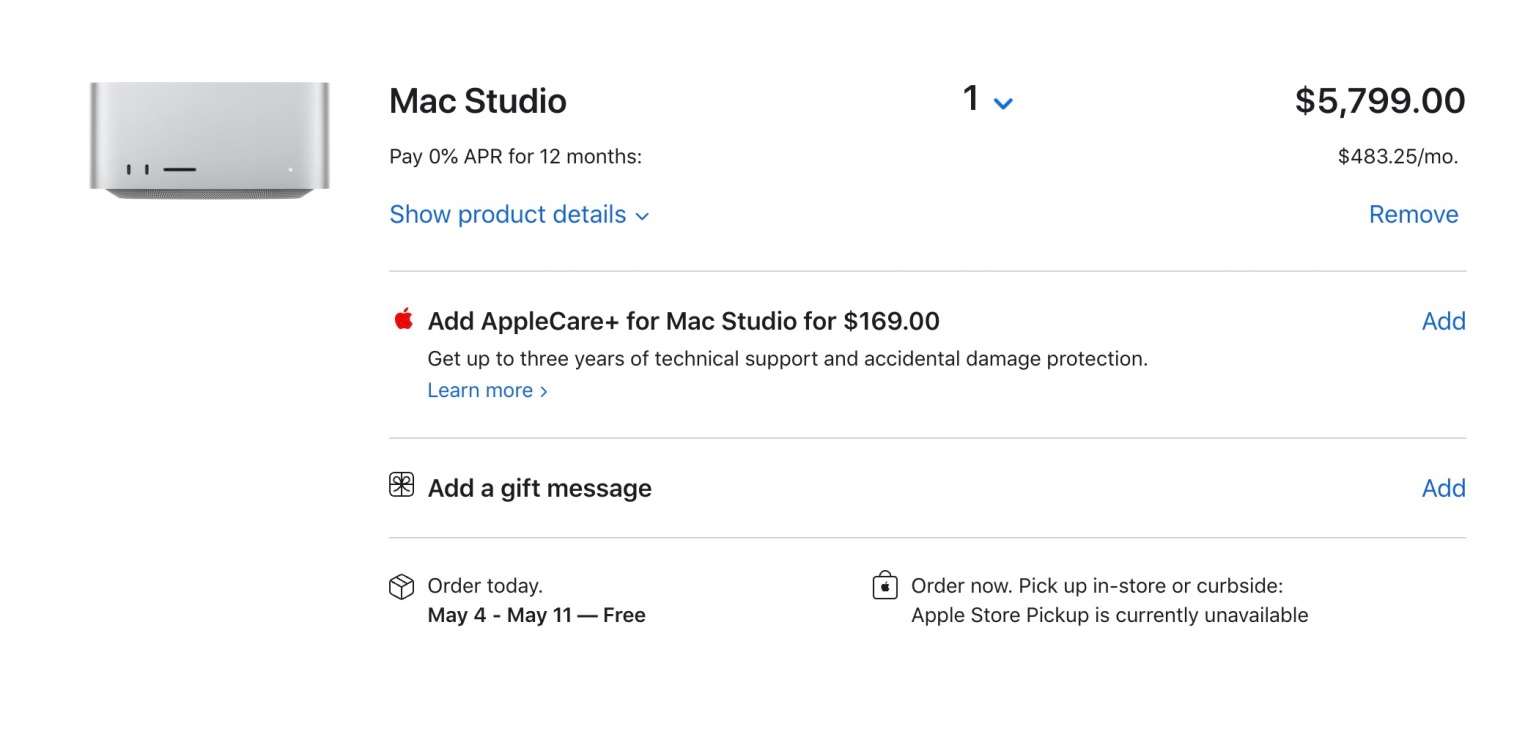Click the Mac Studio product title
Screen dimensions: 1536x729
(478, 101)
